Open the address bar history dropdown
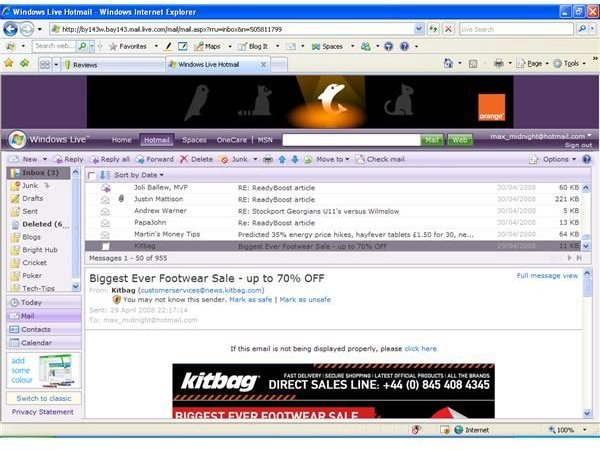This screenshot has height=450, width=600. tap(419, 29)
